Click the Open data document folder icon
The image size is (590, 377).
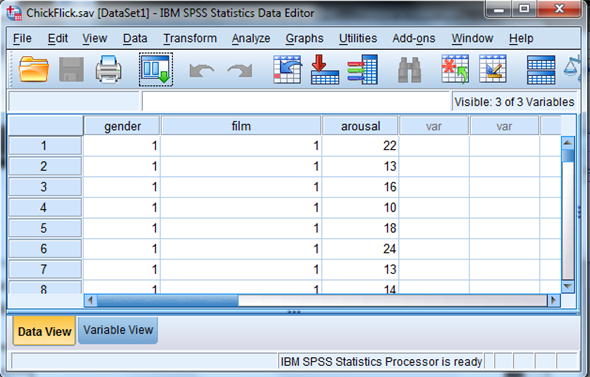pyautogui.click(x=34, y=69)
